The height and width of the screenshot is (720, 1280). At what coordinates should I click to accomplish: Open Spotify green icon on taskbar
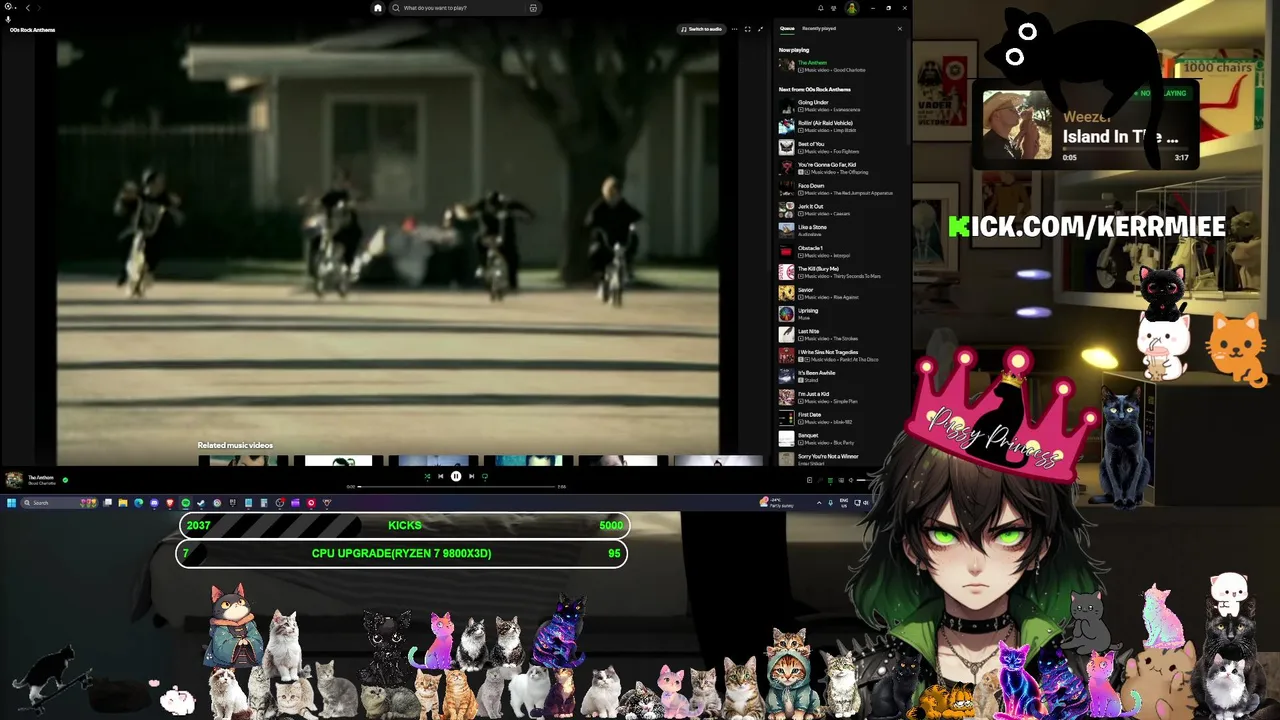point(185,503)
